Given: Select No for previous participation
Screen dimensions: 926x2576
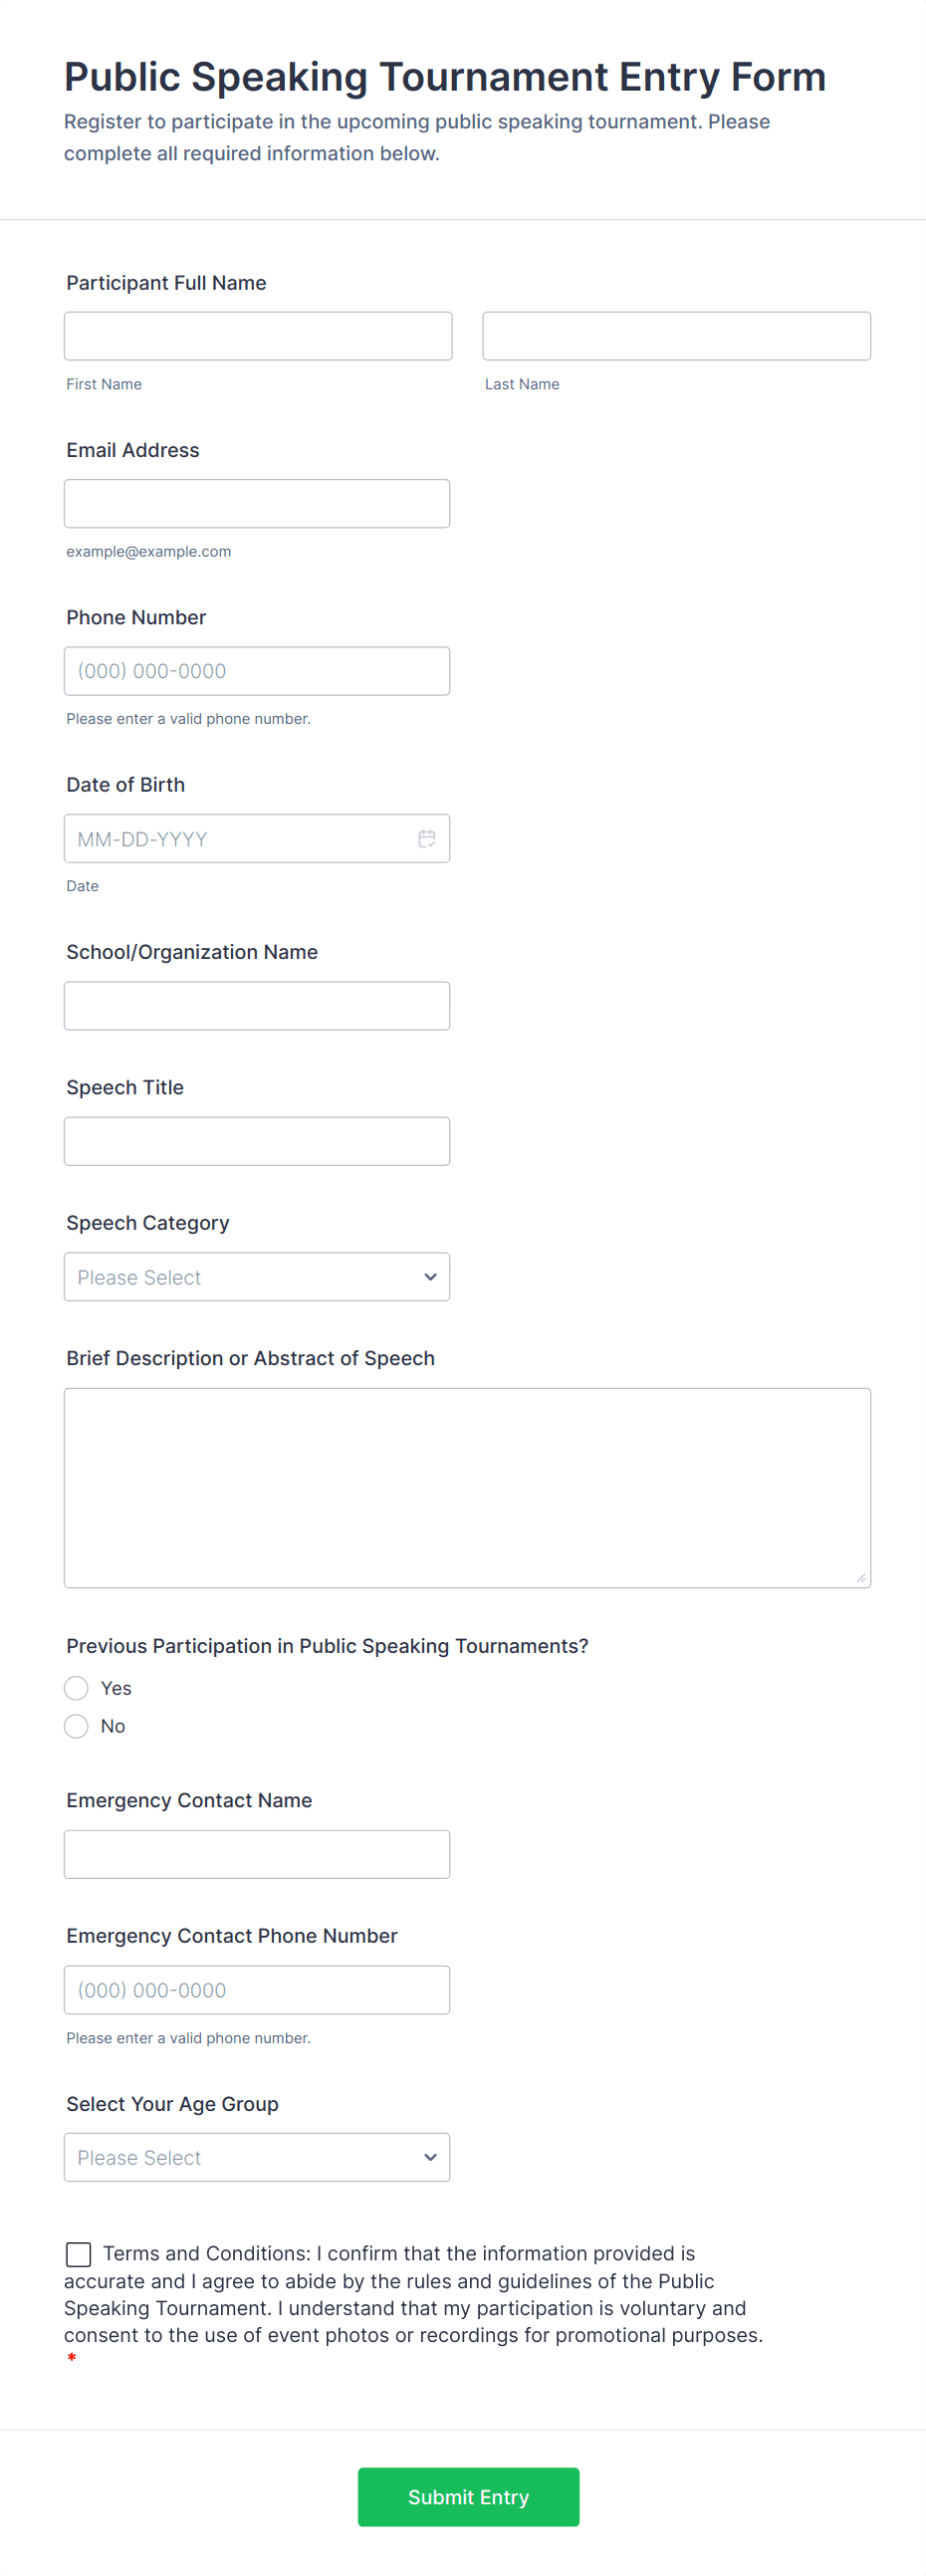Looking at the screenshot, I should coord(76,1726).
